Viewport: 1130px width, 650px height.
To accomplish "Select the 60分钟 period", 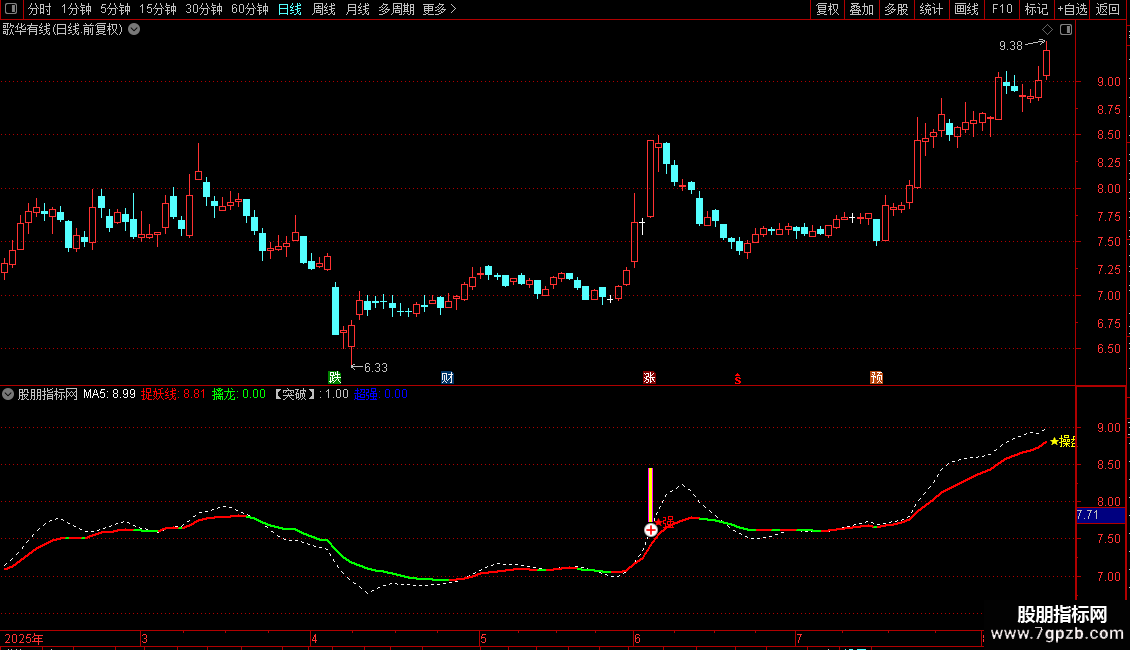I will point(250,9).
